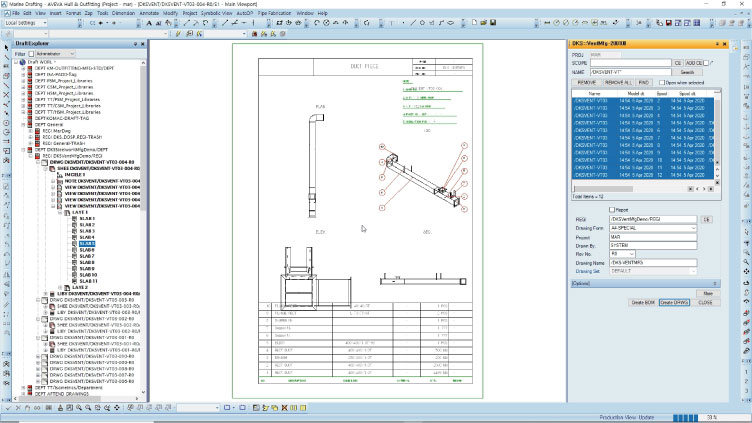752x423 pixels.
Task: Click the Create DRWGs button
Action: point(674,303)
